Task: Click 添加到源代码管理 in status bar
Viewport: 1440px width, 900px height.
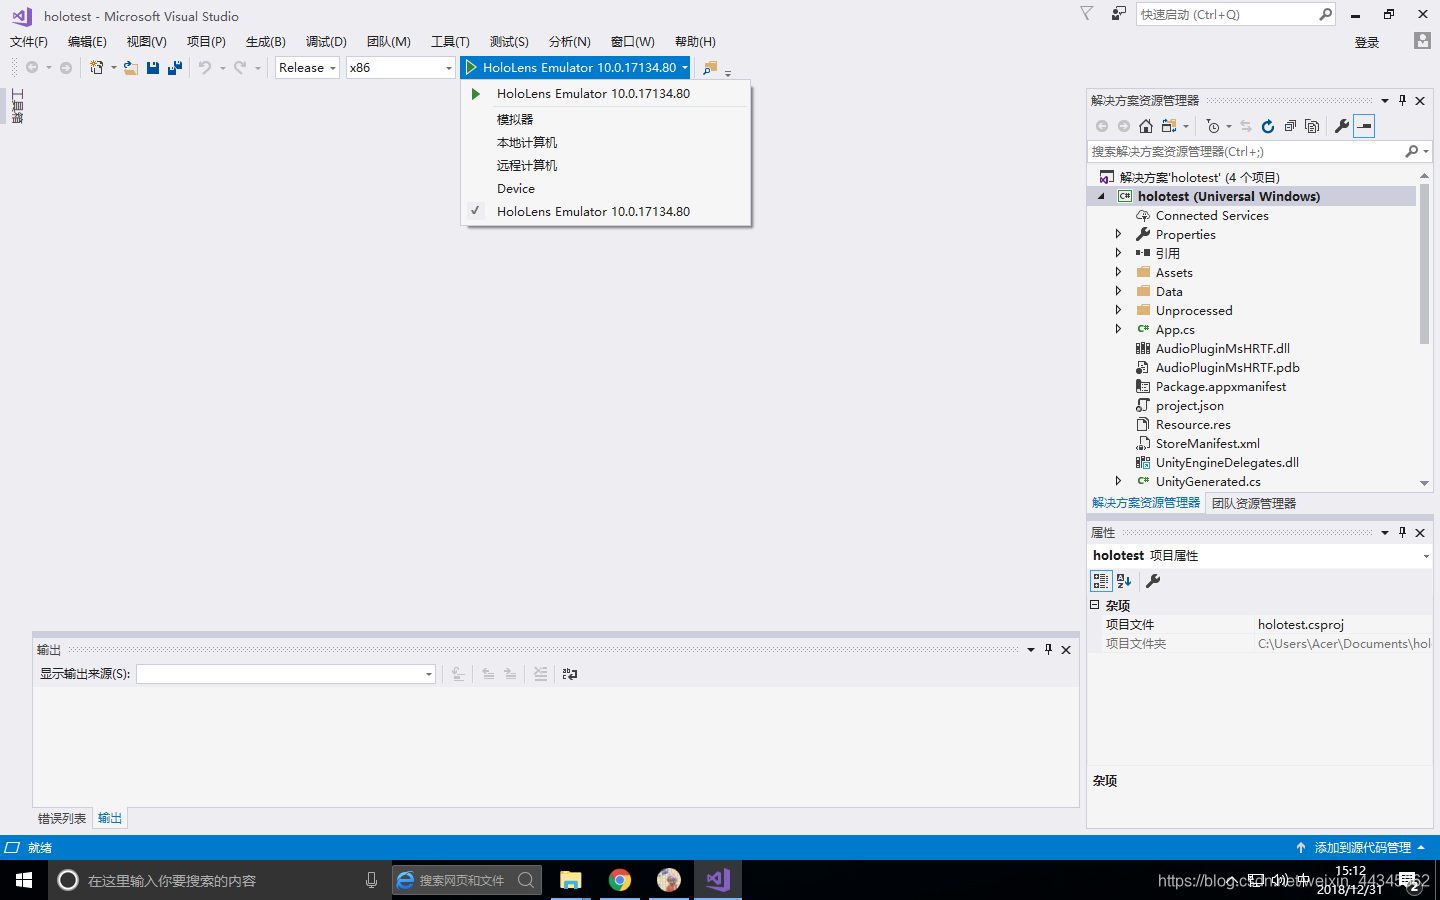Action: pos(1363,847)
